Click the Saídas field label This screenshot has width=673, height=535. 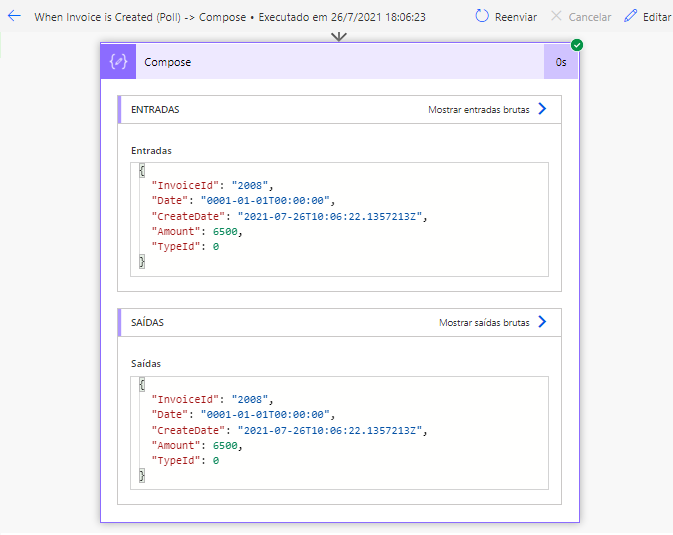[x=146, y=364]
